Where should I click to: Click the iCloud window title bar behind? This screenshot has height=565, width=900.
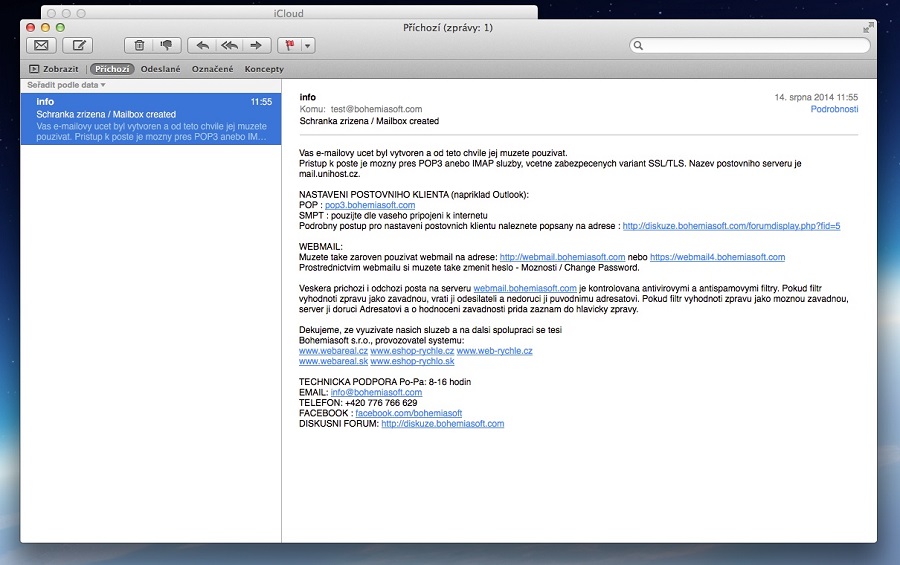pyautogui.click(x=289, y=13)
